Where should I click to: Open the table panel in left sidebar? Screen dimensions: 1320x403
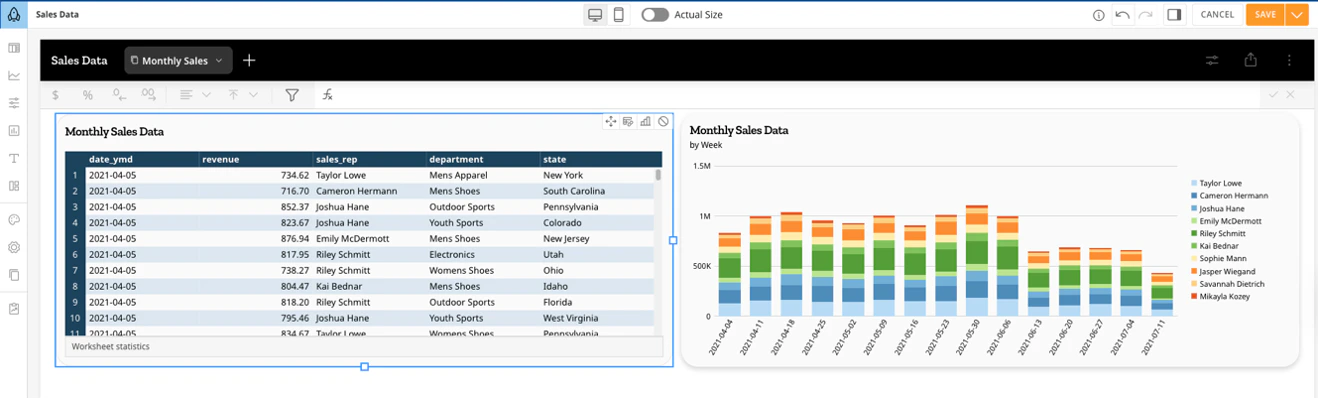(14, 48)
